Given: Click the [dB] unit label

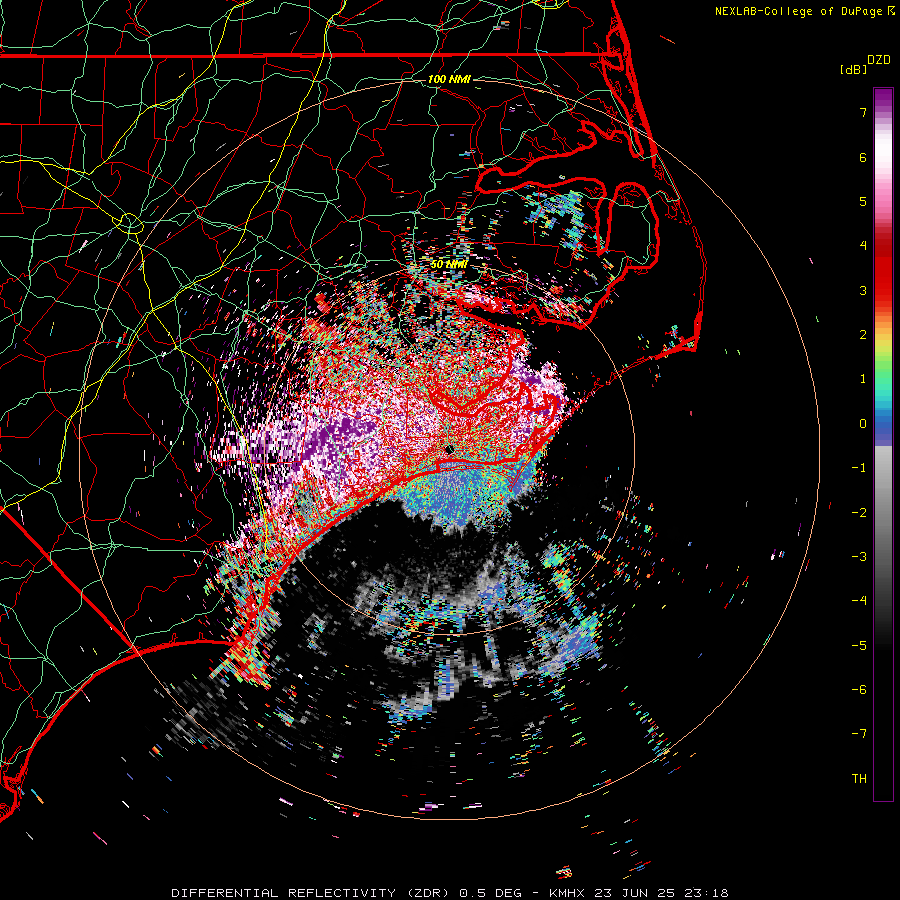Looking at the screenshot, I should pos(853,69).
